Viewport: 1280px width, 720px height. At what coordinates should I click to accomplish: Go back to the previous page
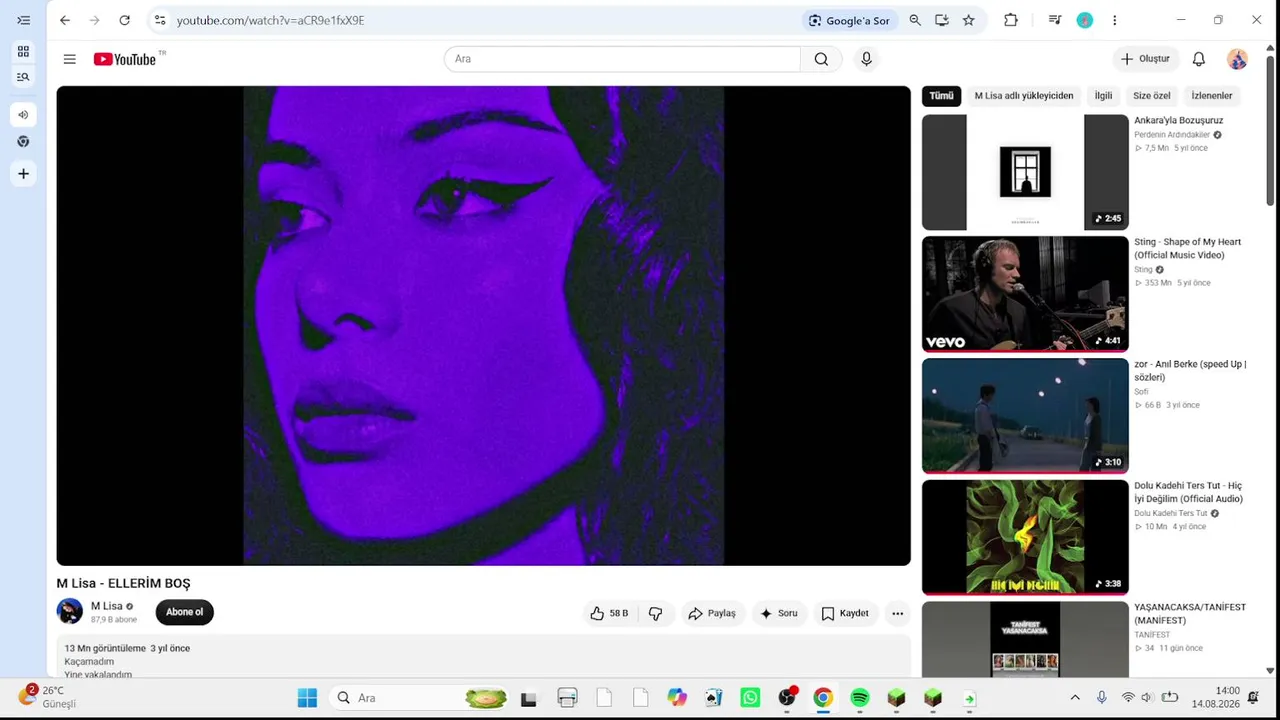pyautogui.click(x=65, y=20)
